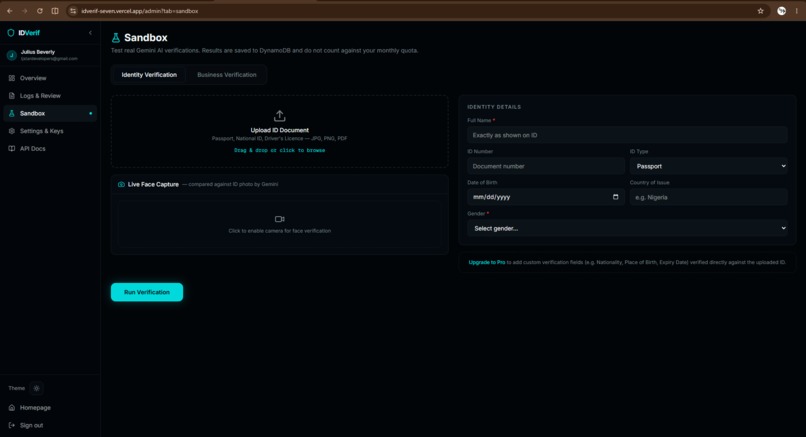Click the Julius Beverly user name
This screenshot has width=806, height=437.
38,52
